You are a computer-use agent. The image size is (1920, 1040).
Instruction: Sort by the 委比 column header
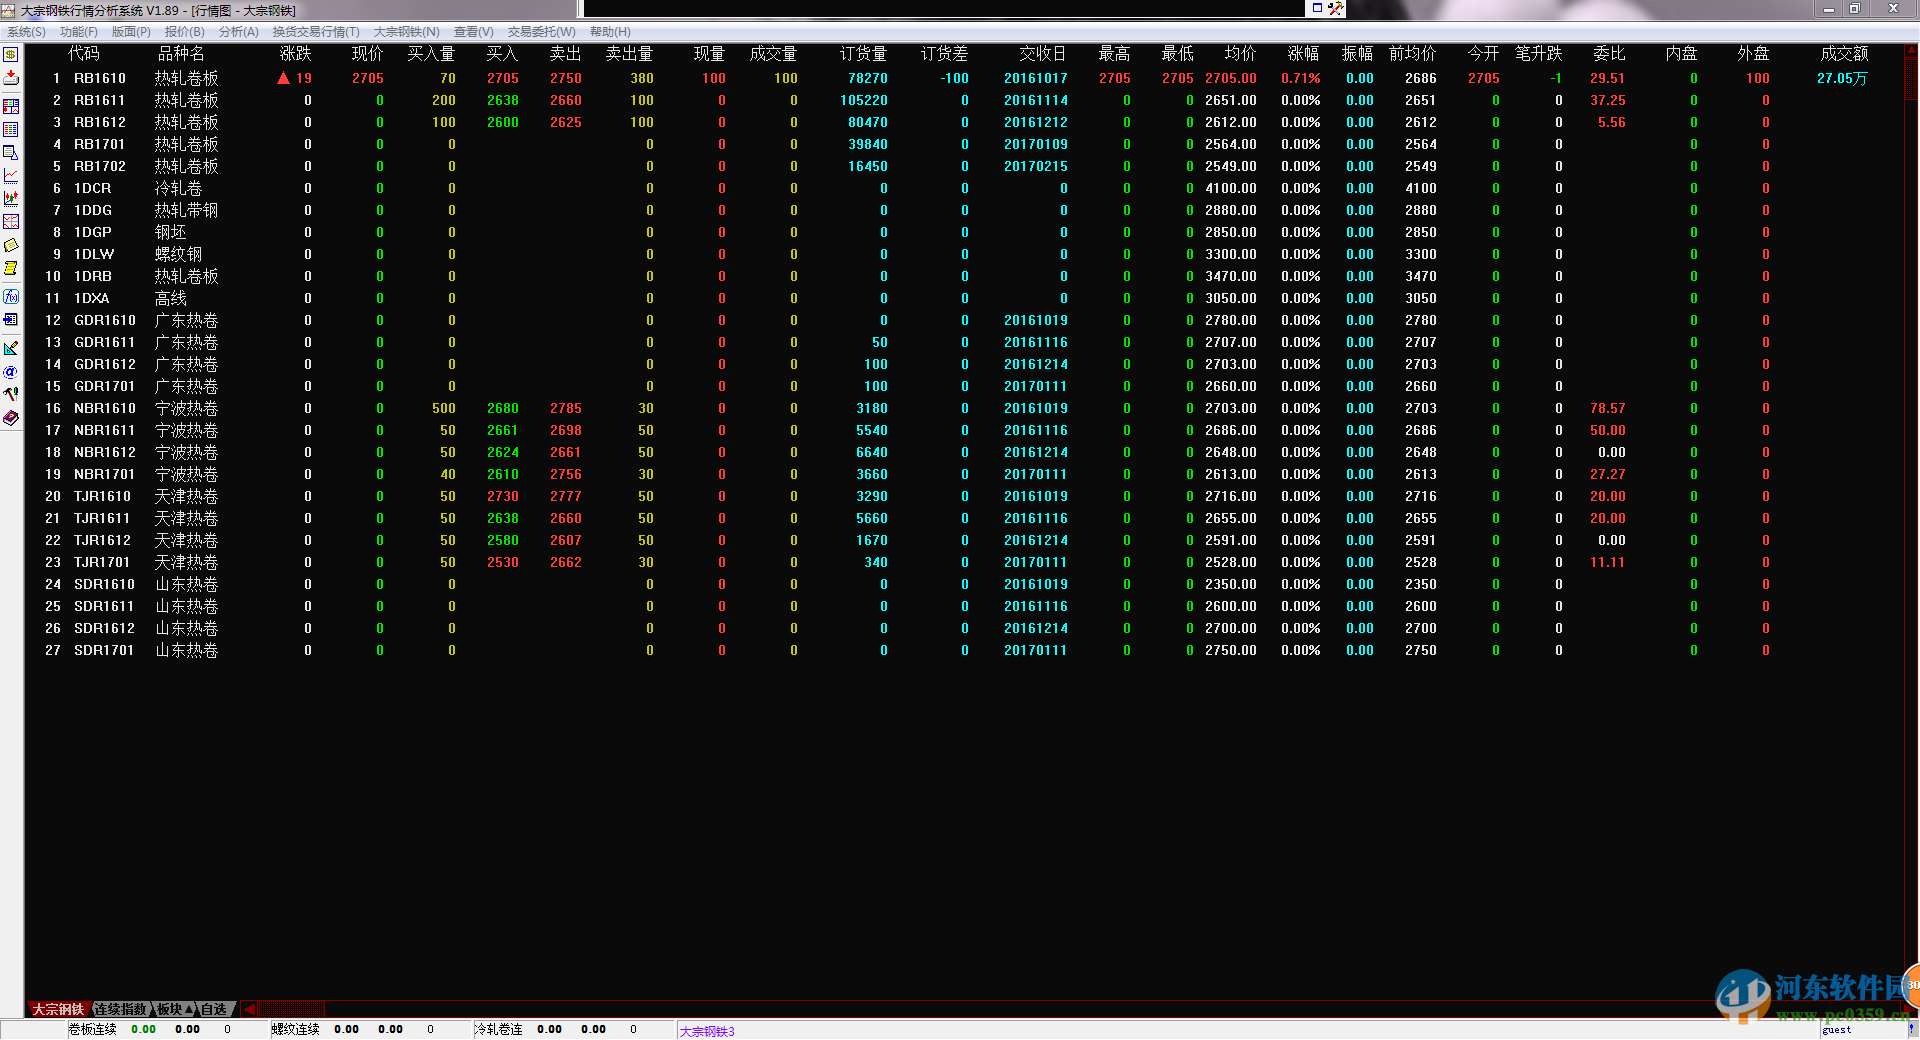1609,54
